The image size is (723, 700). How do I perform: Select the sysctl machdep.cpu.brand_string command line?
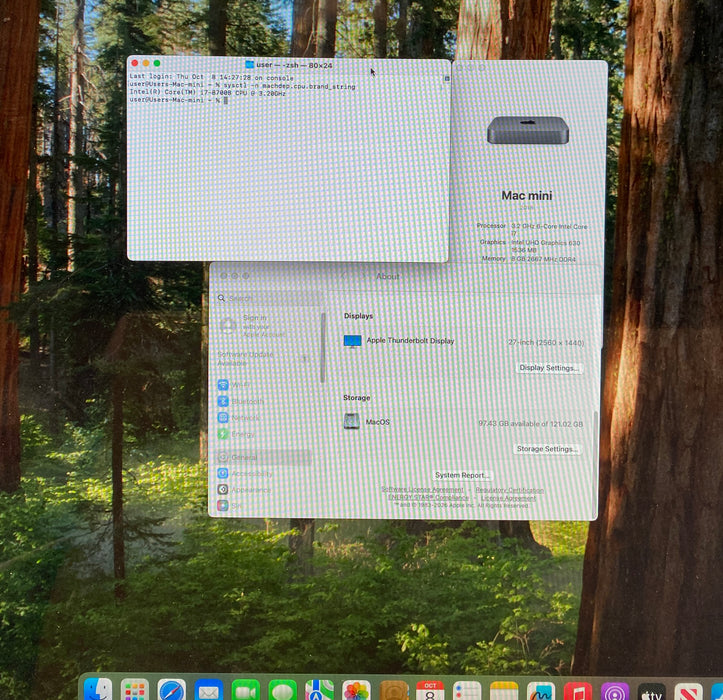242,86
